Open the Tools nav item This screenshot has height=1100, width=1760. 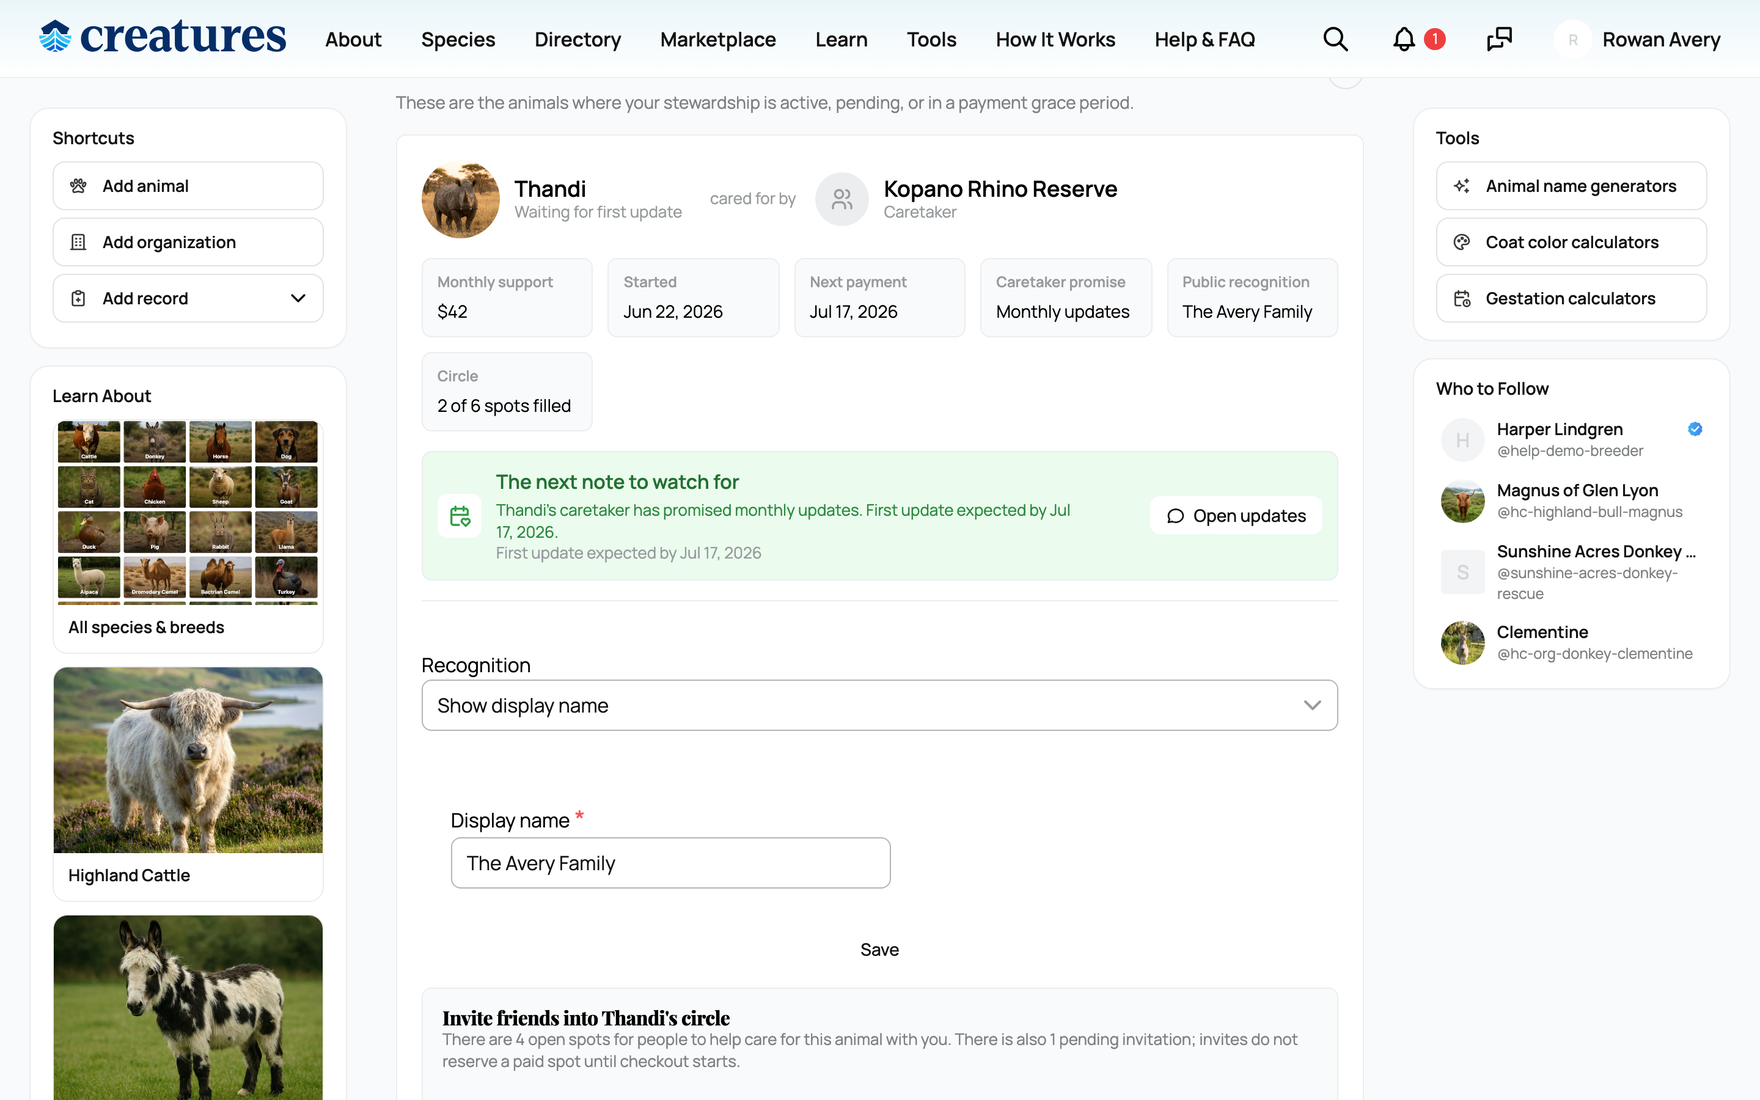tap(932, 39)
